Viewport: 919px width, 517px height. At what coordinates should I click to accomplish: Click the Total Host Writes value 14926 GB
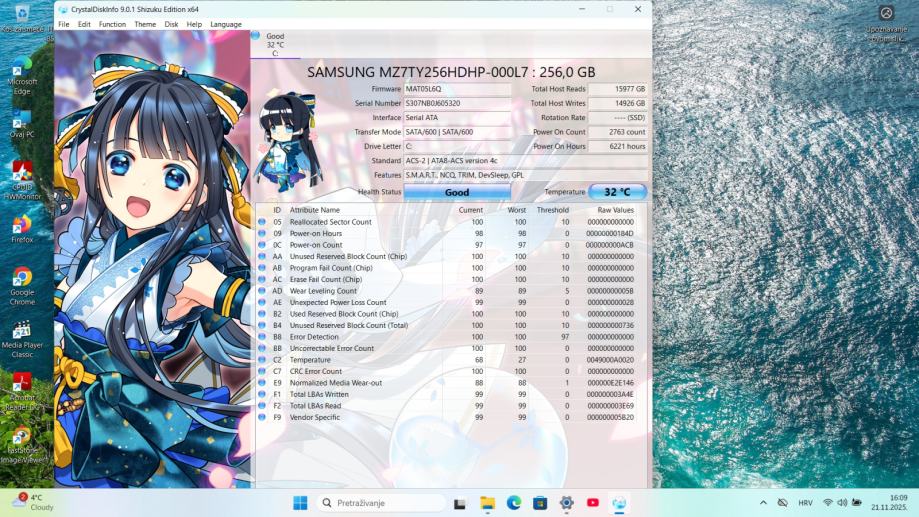[618, 103]
